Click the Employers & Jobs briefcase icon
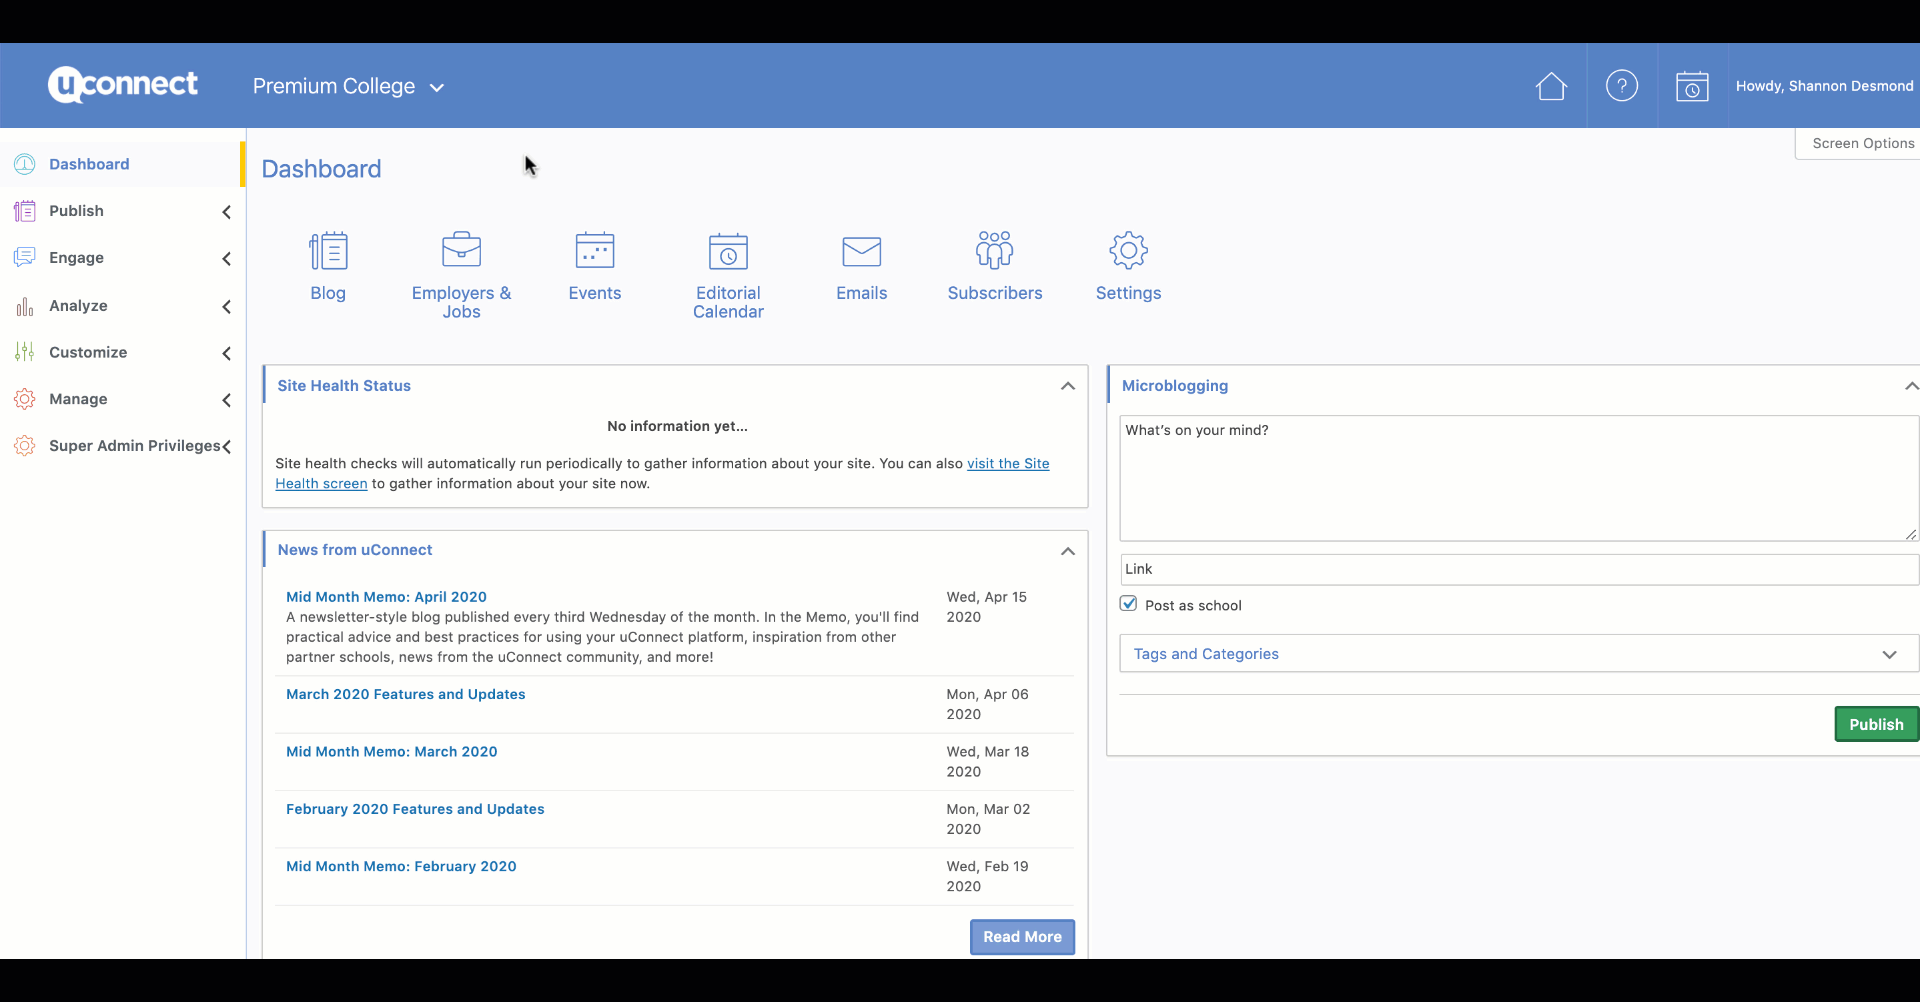Screen dimensions: 1920x1002 point(461,250)
